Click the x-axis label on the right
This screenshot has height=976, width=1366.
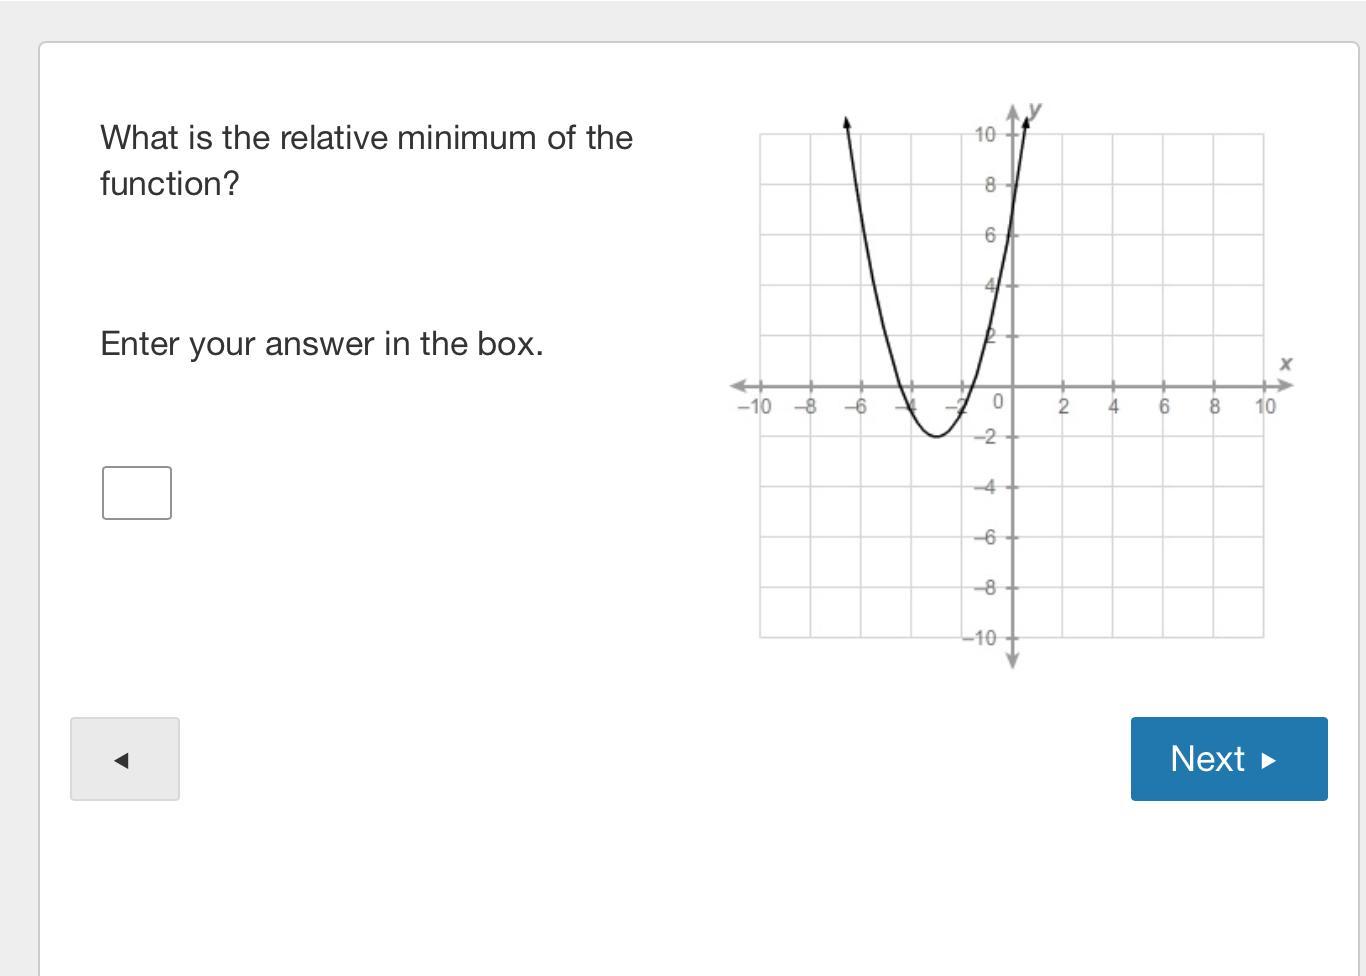[x=1286, y=364]
